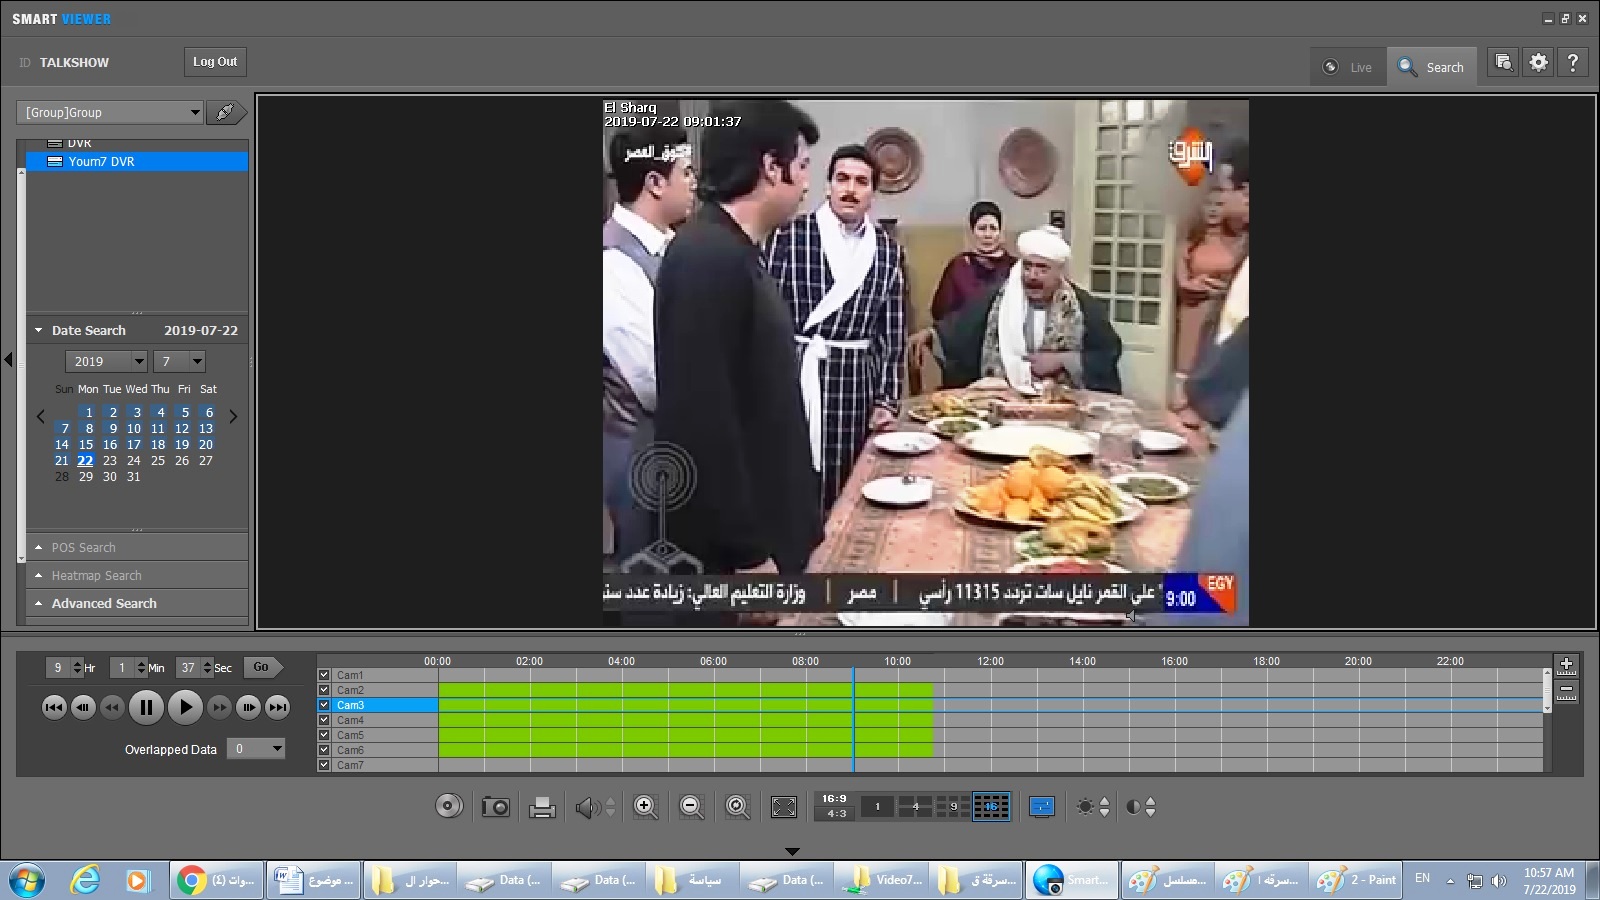Skip to the beginning of recording
This screenshot has width=1600, height=900.
pos(54,707)
